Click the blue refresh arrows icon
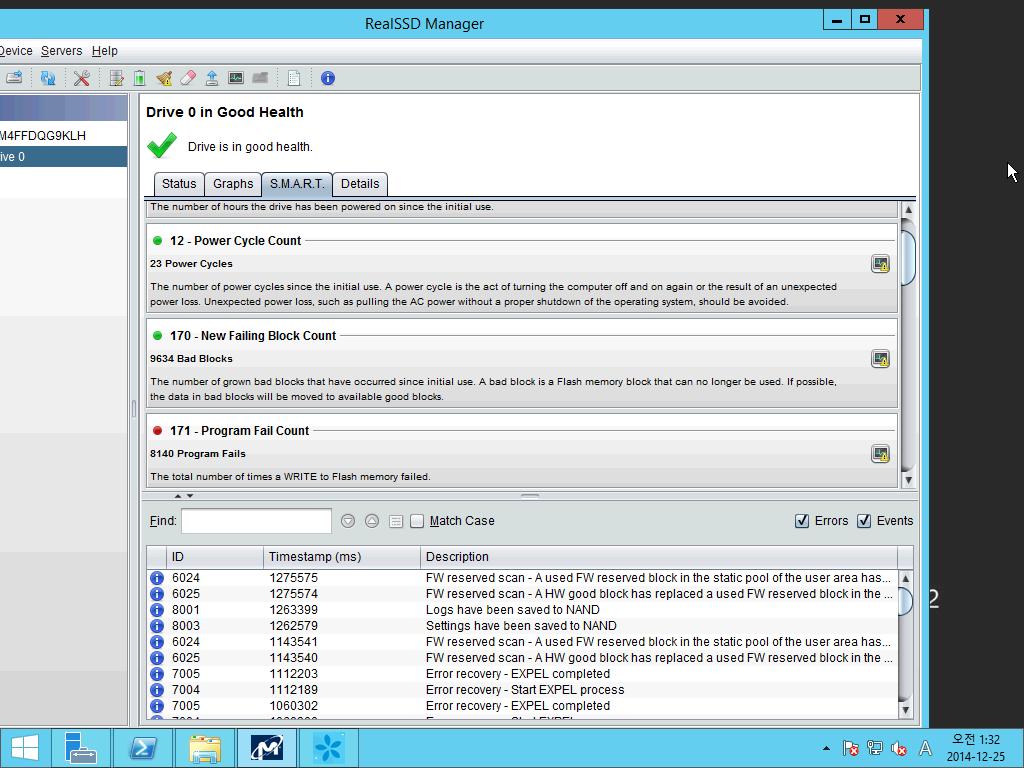 (48, 78)
